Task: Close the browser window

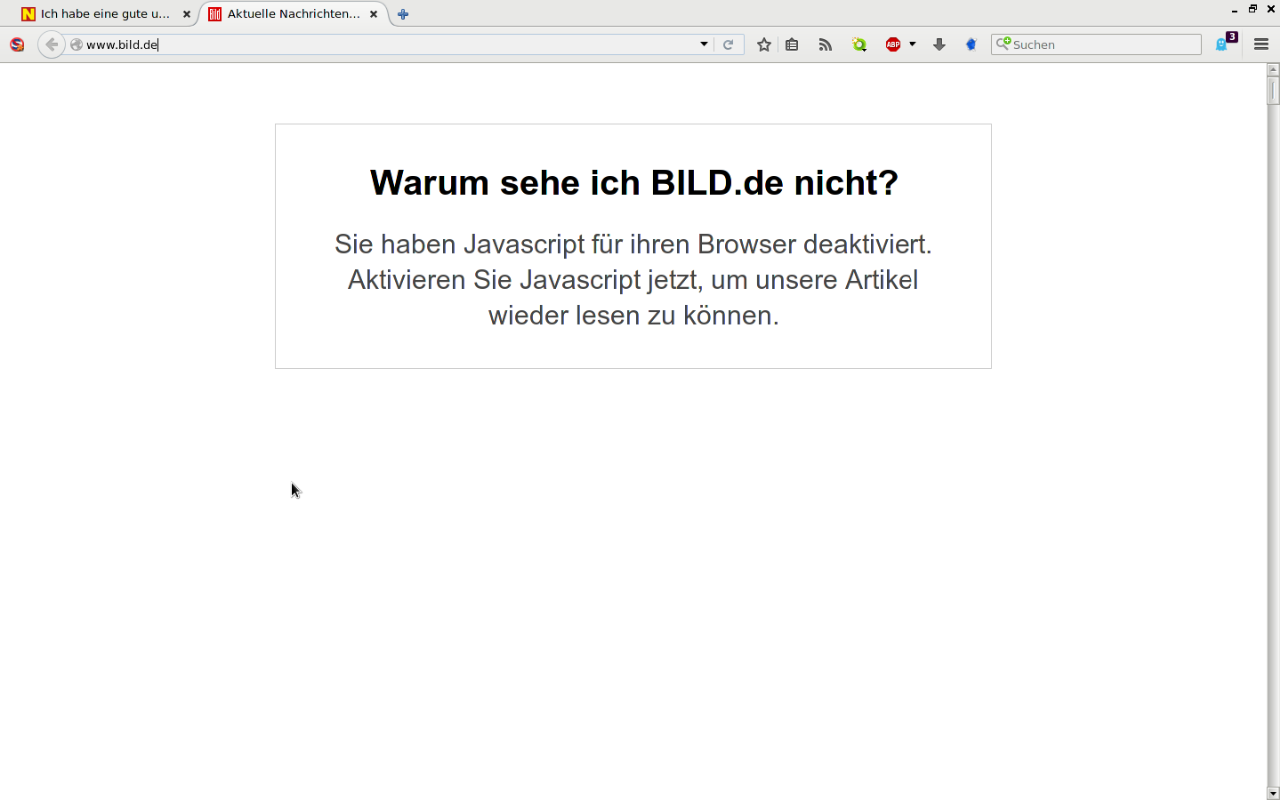Action: point(1270,9)
